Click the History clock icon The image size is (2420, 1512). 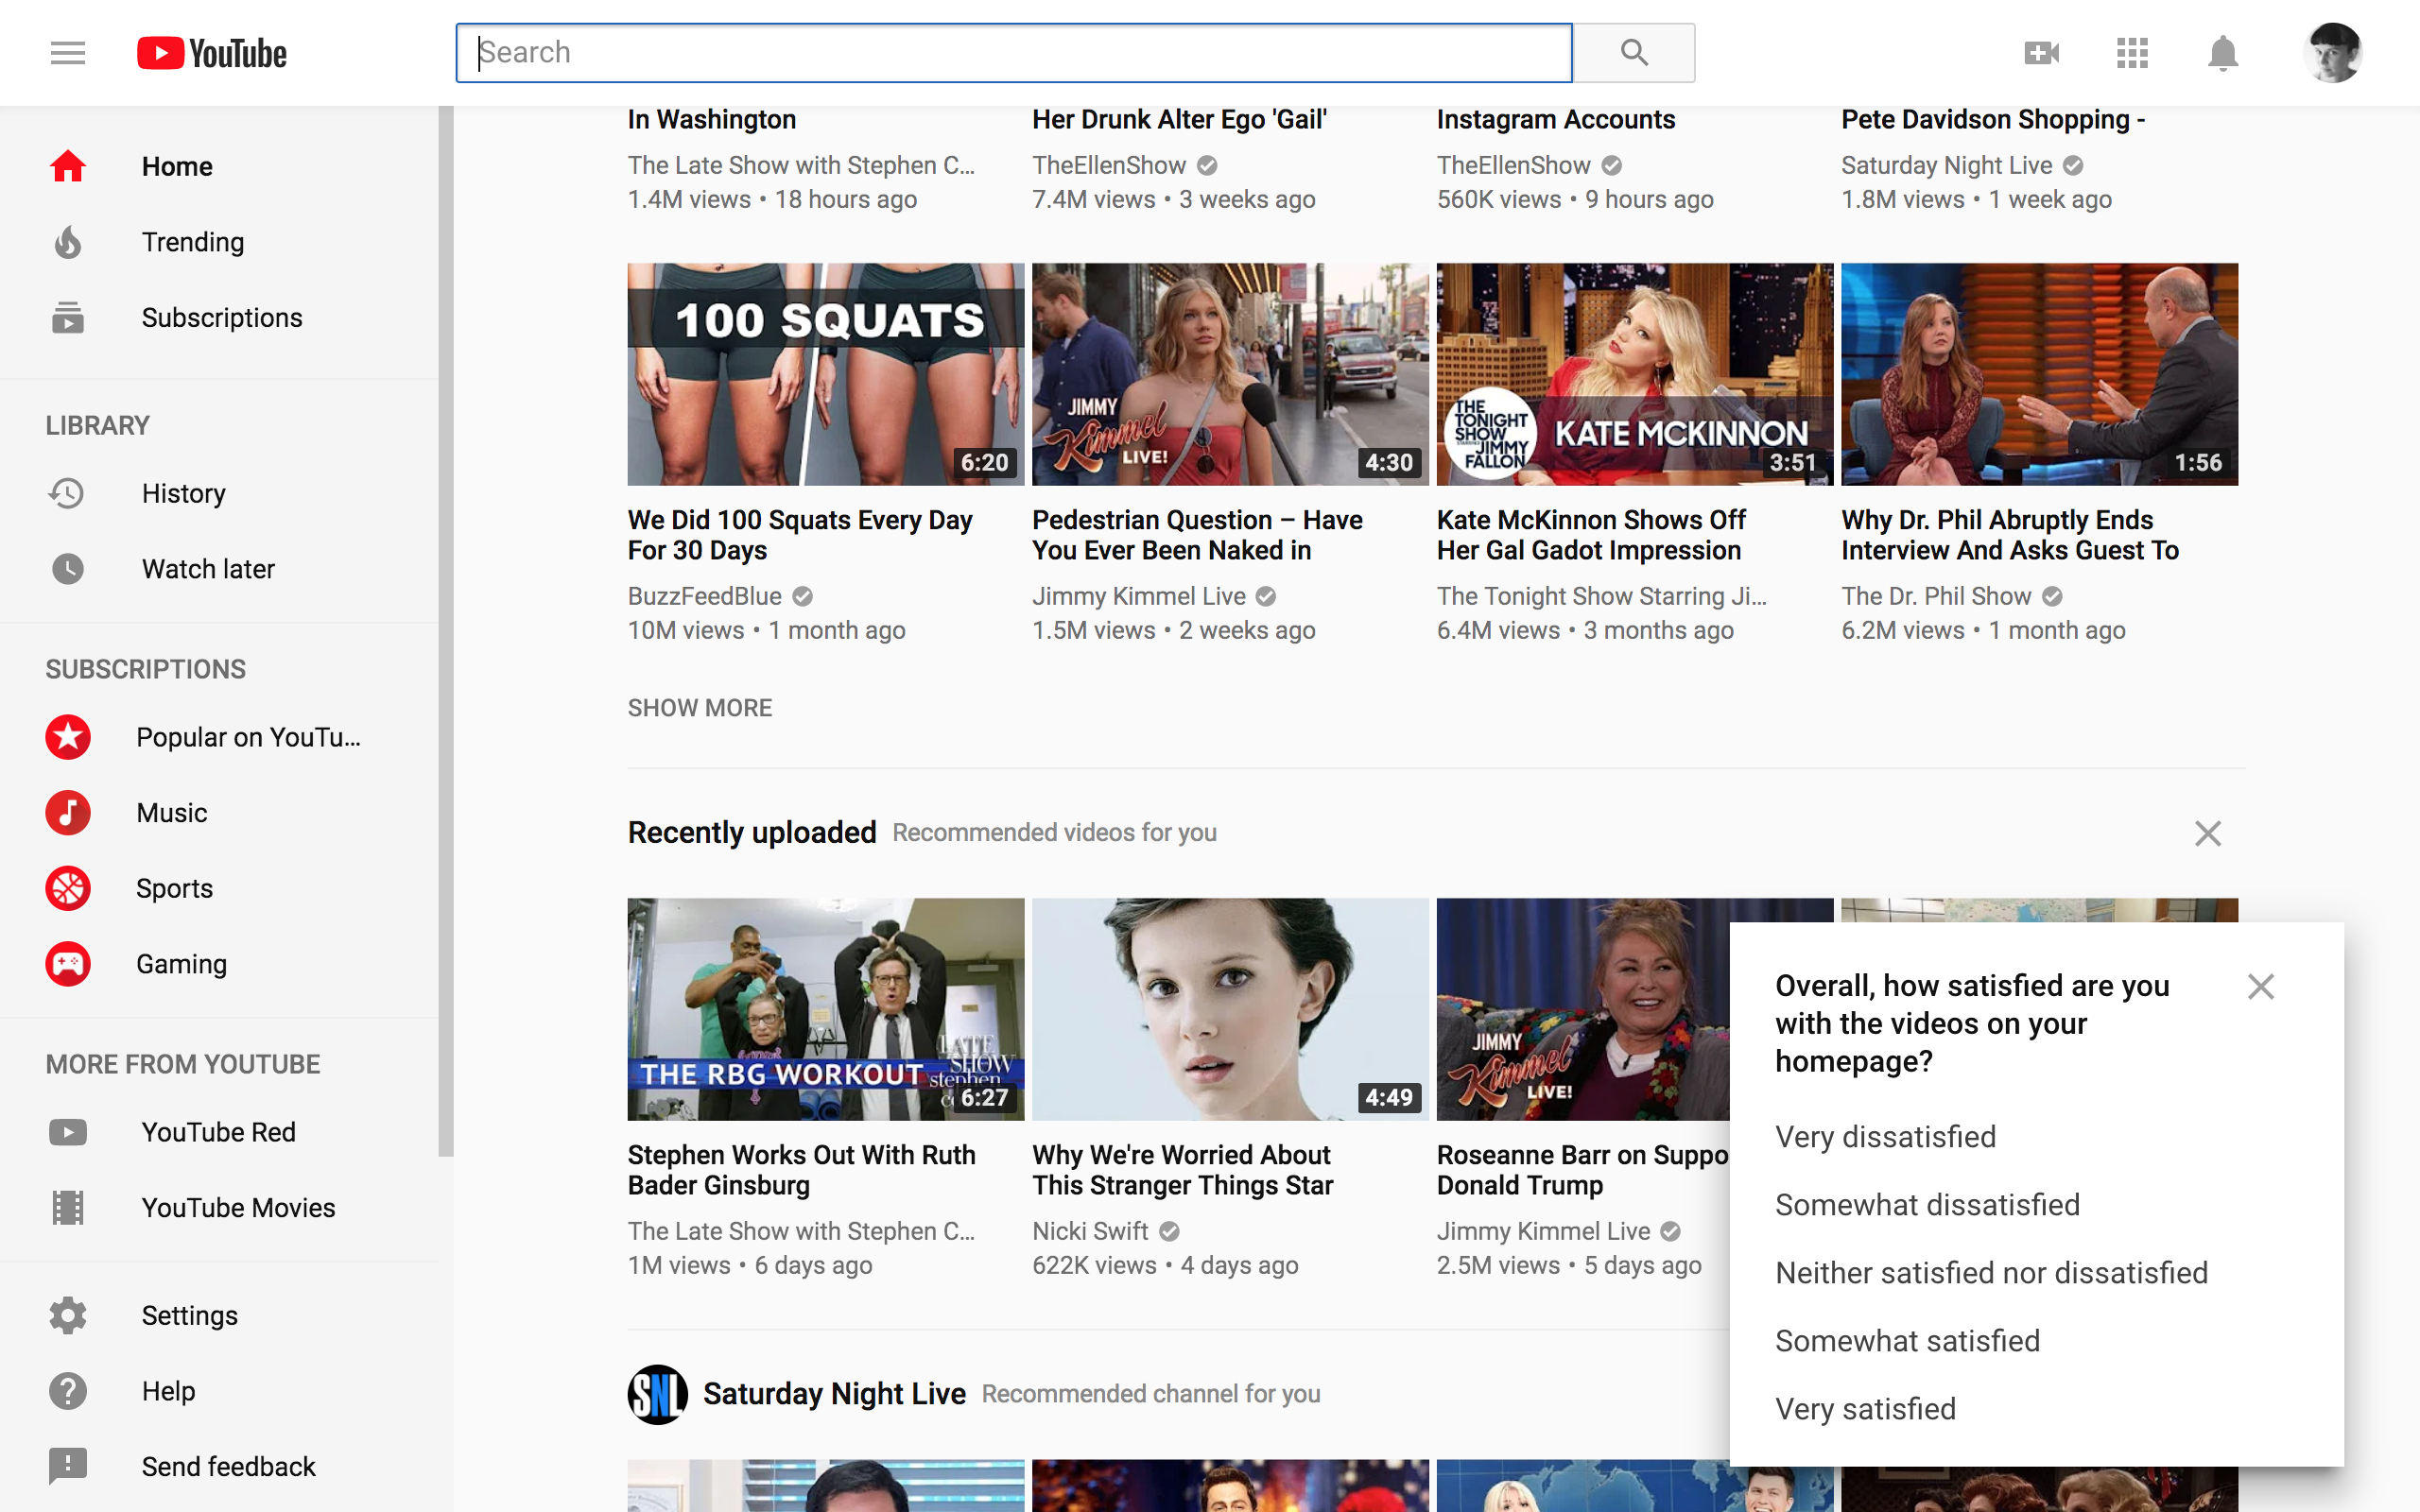[68, 493]
